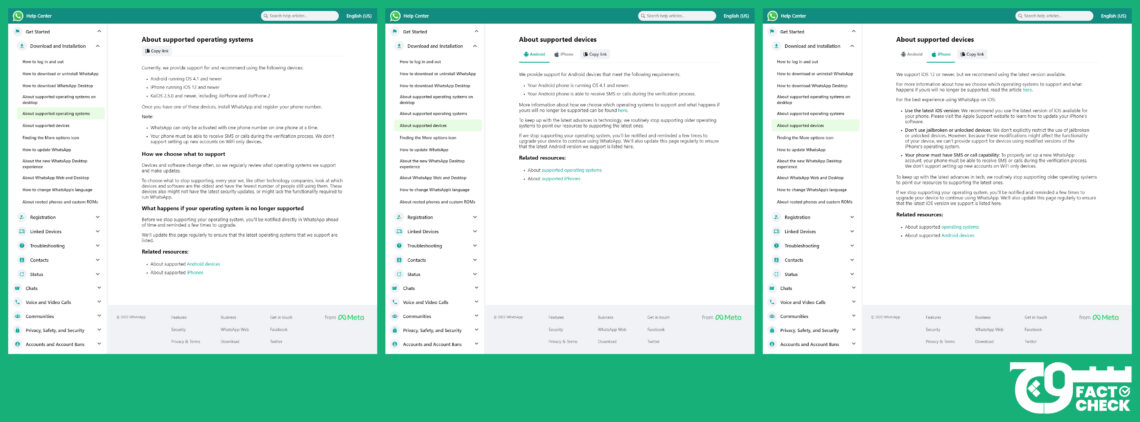Click Linked Devices icon in left window sidebar
Screen dimensions: 1140x422
coord(23,231)
